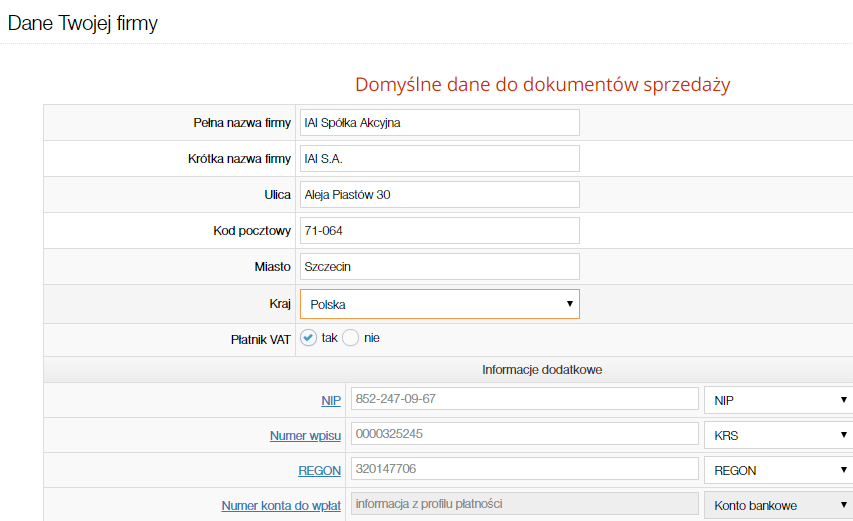Focus the Numer wpisu field 0000325245
Image resolution: width=853 pixels, height=521 pixels.
click(524, 433)
